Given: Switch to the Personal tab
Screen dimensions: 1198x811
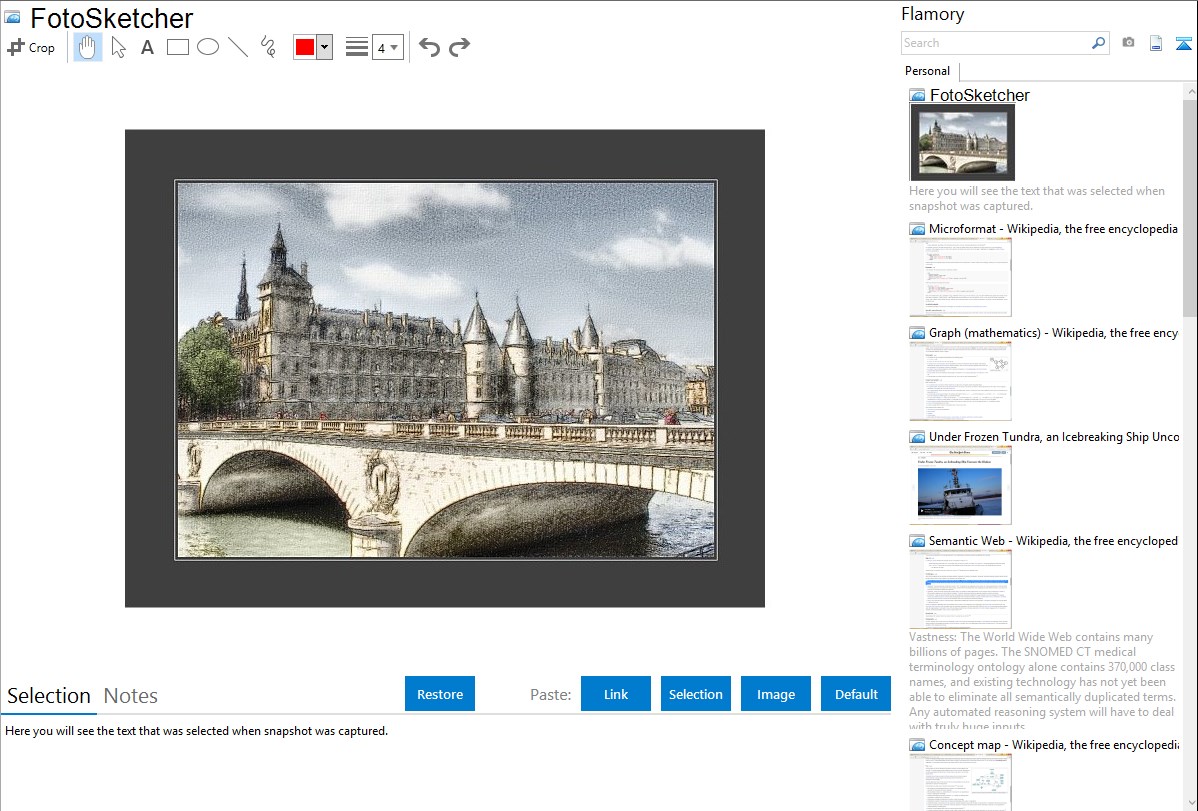Looking at the screenshot, I should pos(928,70).
